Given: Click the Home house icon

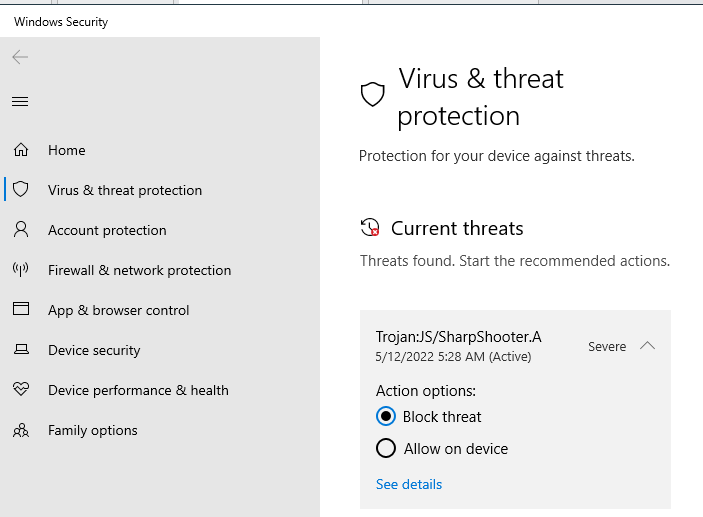Looking at the screenshot, I should pos(20,150).
